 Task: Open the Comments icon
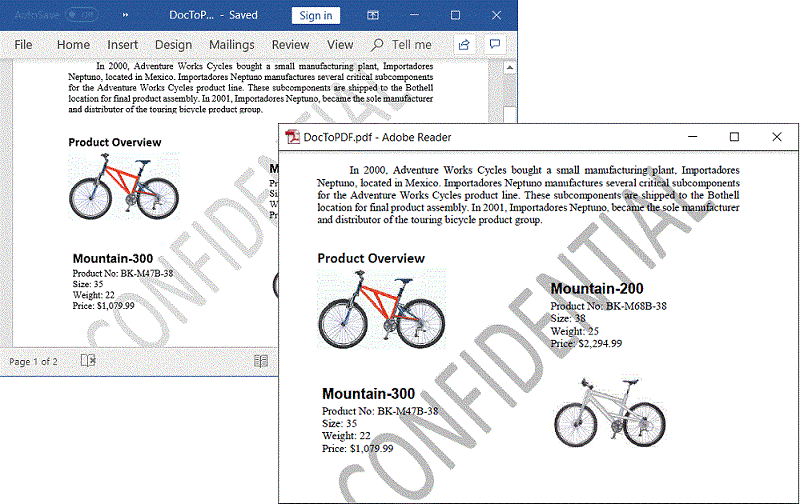(x=494, y=45)
